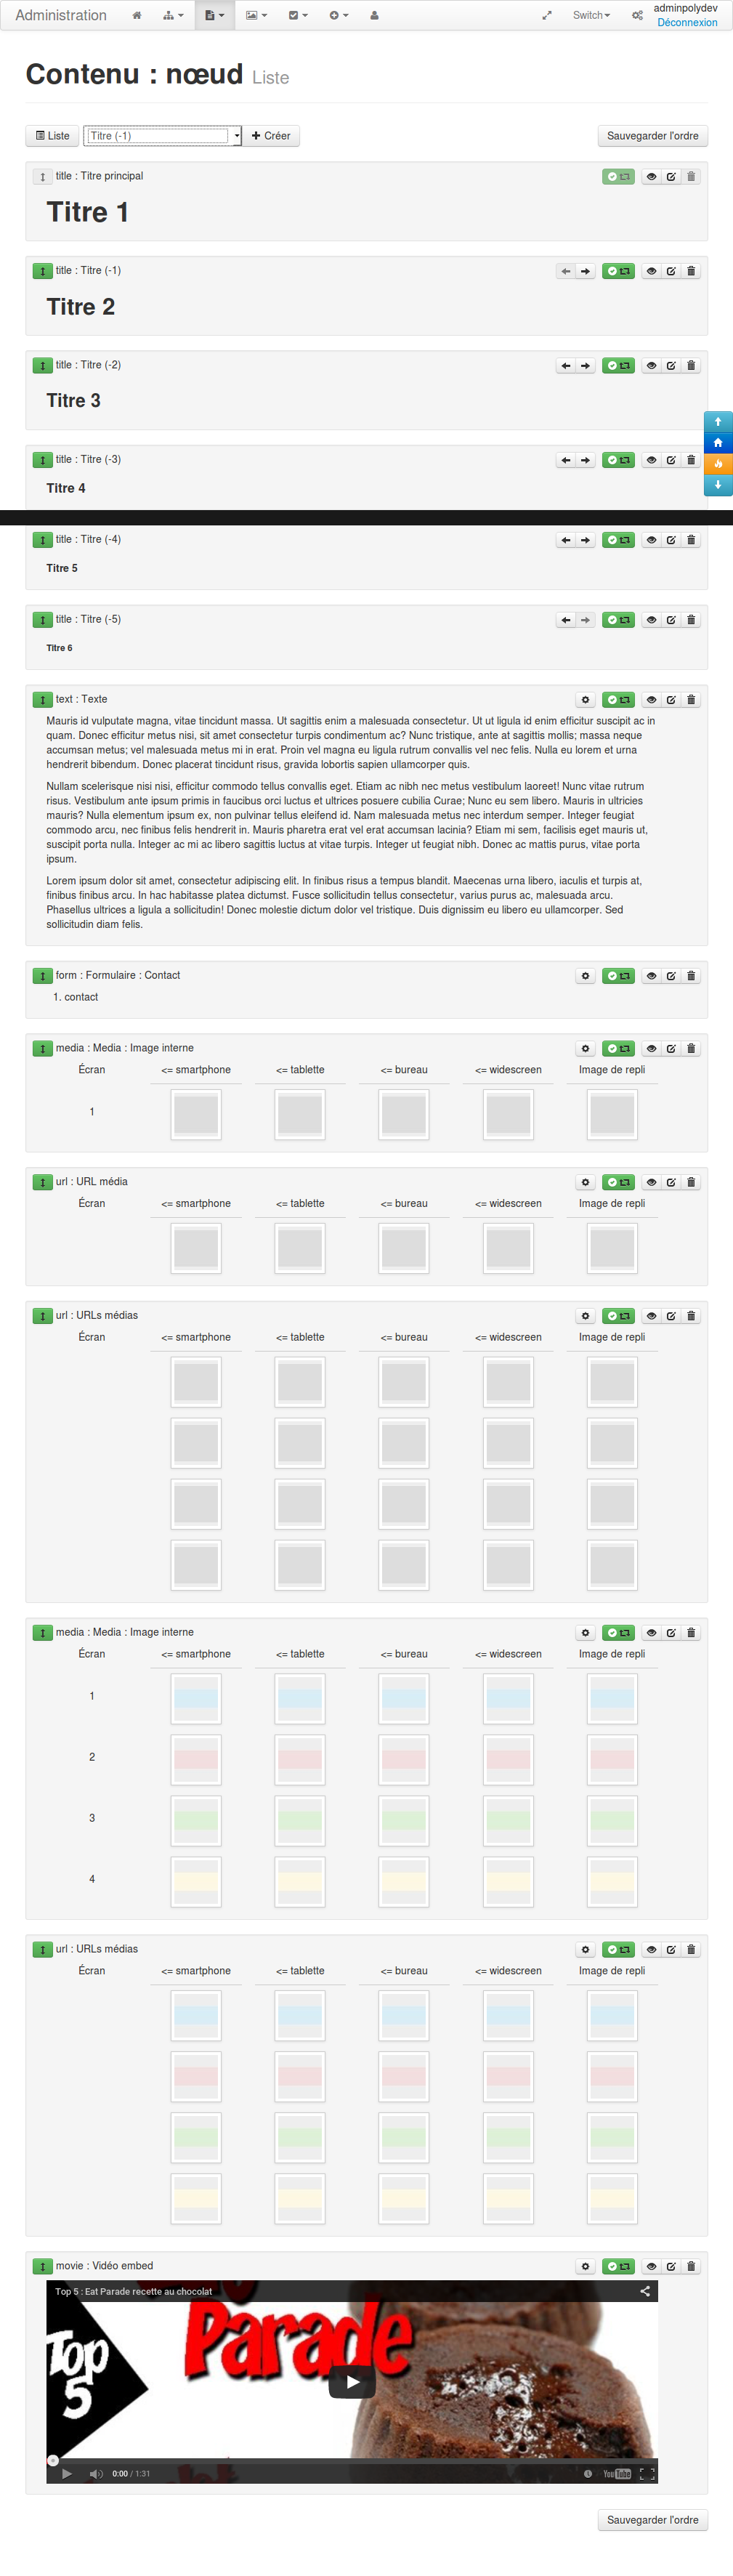Screen dimensions: 733x2576
Task: Open the sitemap icon dropdown in the navbar
Action: coord(173,16)
